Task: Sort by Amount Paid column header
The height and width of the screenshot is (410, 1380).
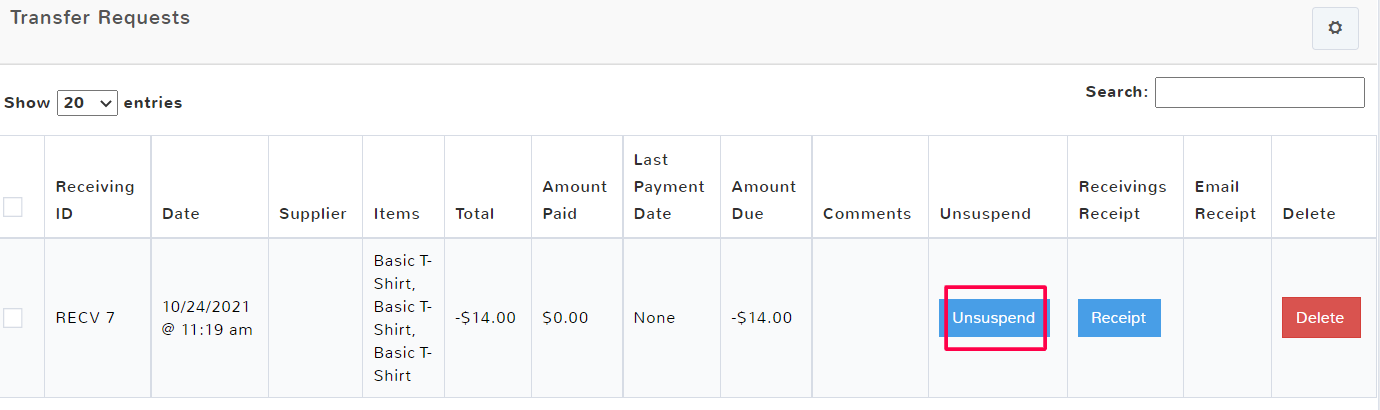Action: pyautogui.click(x=575, y=200)
